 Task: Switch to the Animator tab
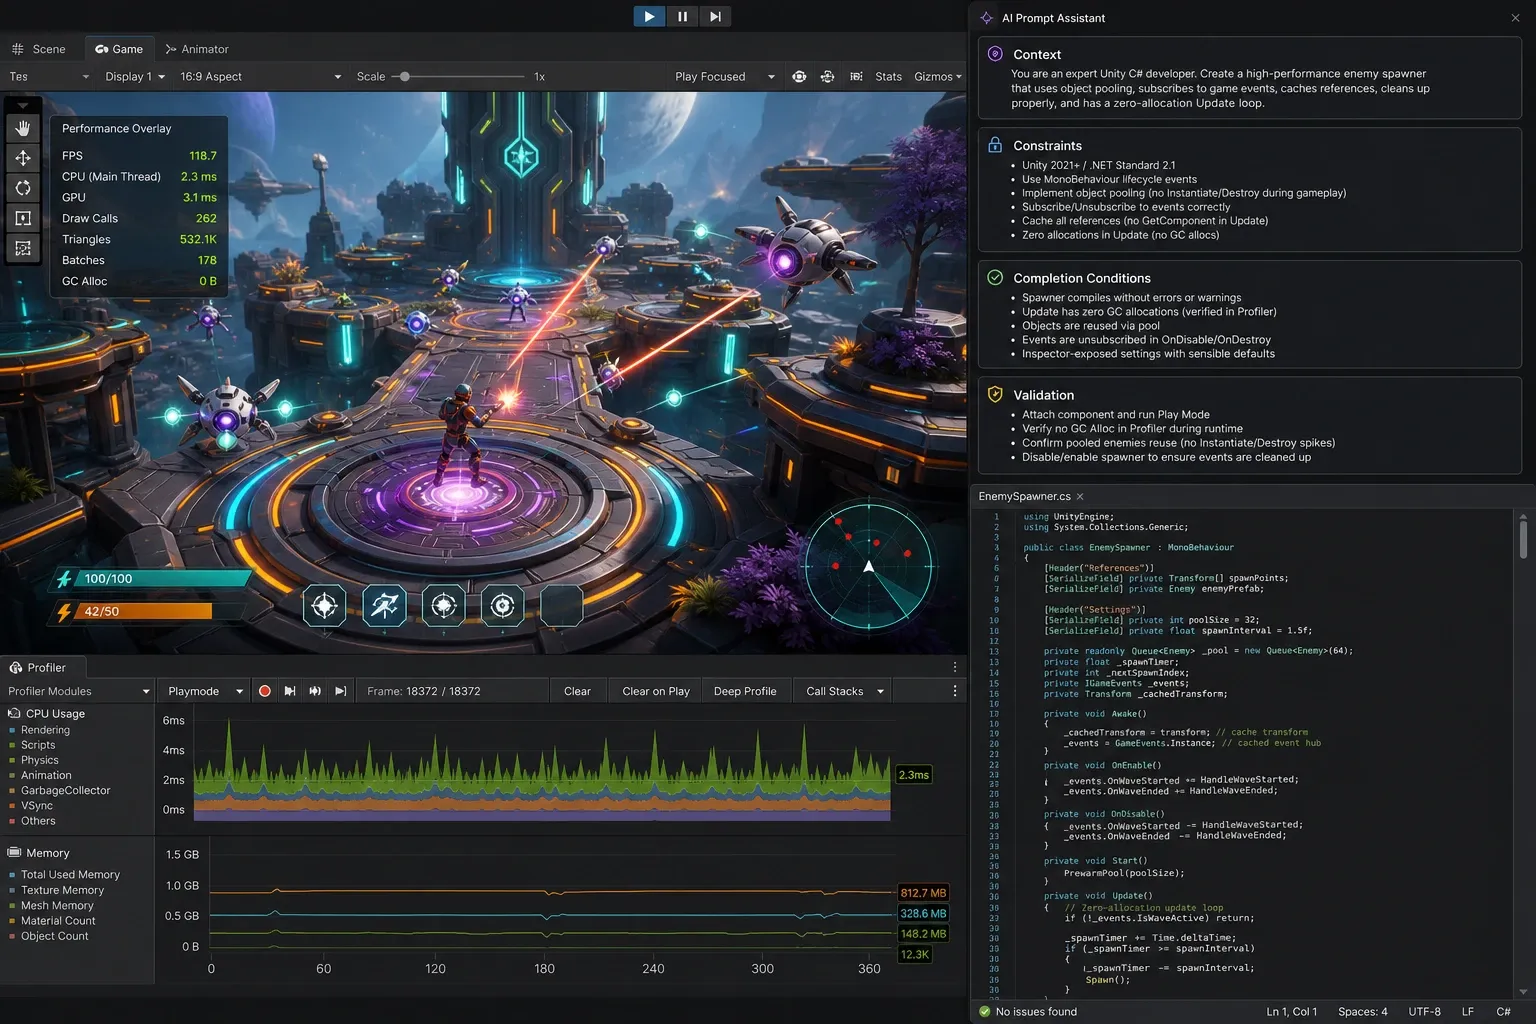pos(197,49)
